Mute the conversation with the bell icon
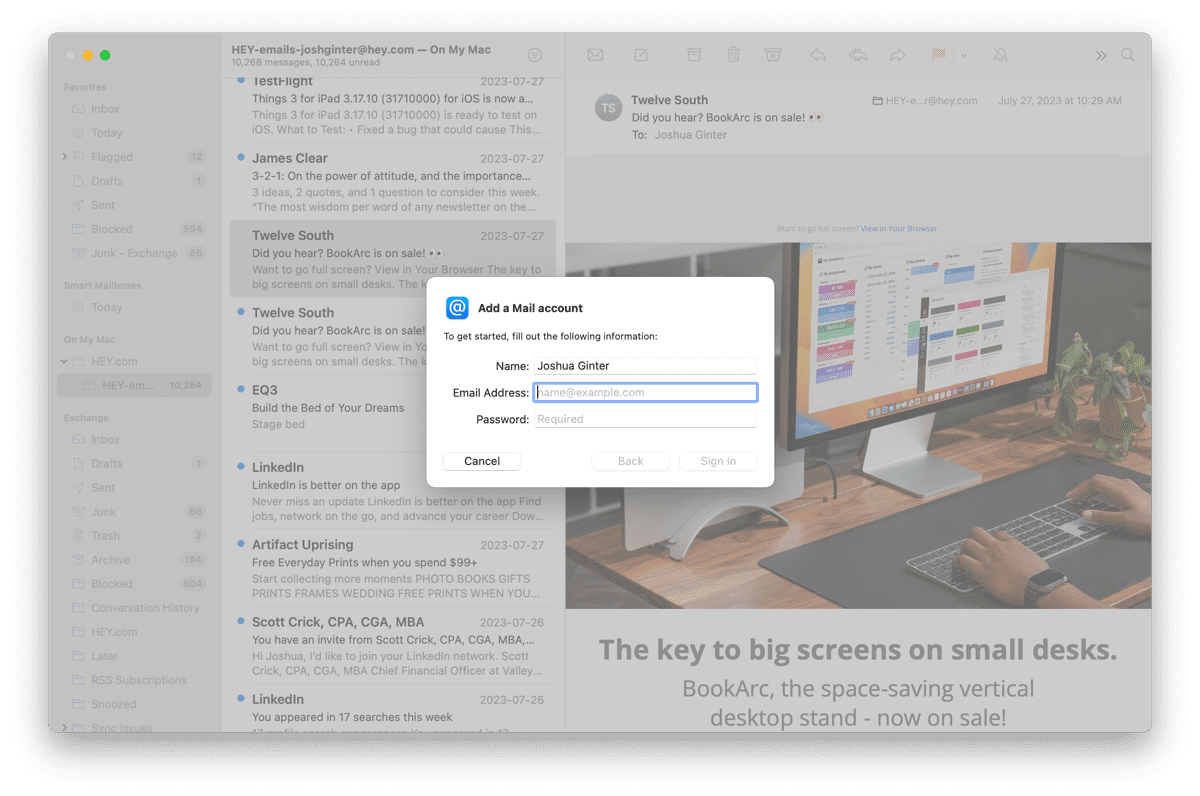This screenshot has height=796, width=1200. pos(1000,55)
